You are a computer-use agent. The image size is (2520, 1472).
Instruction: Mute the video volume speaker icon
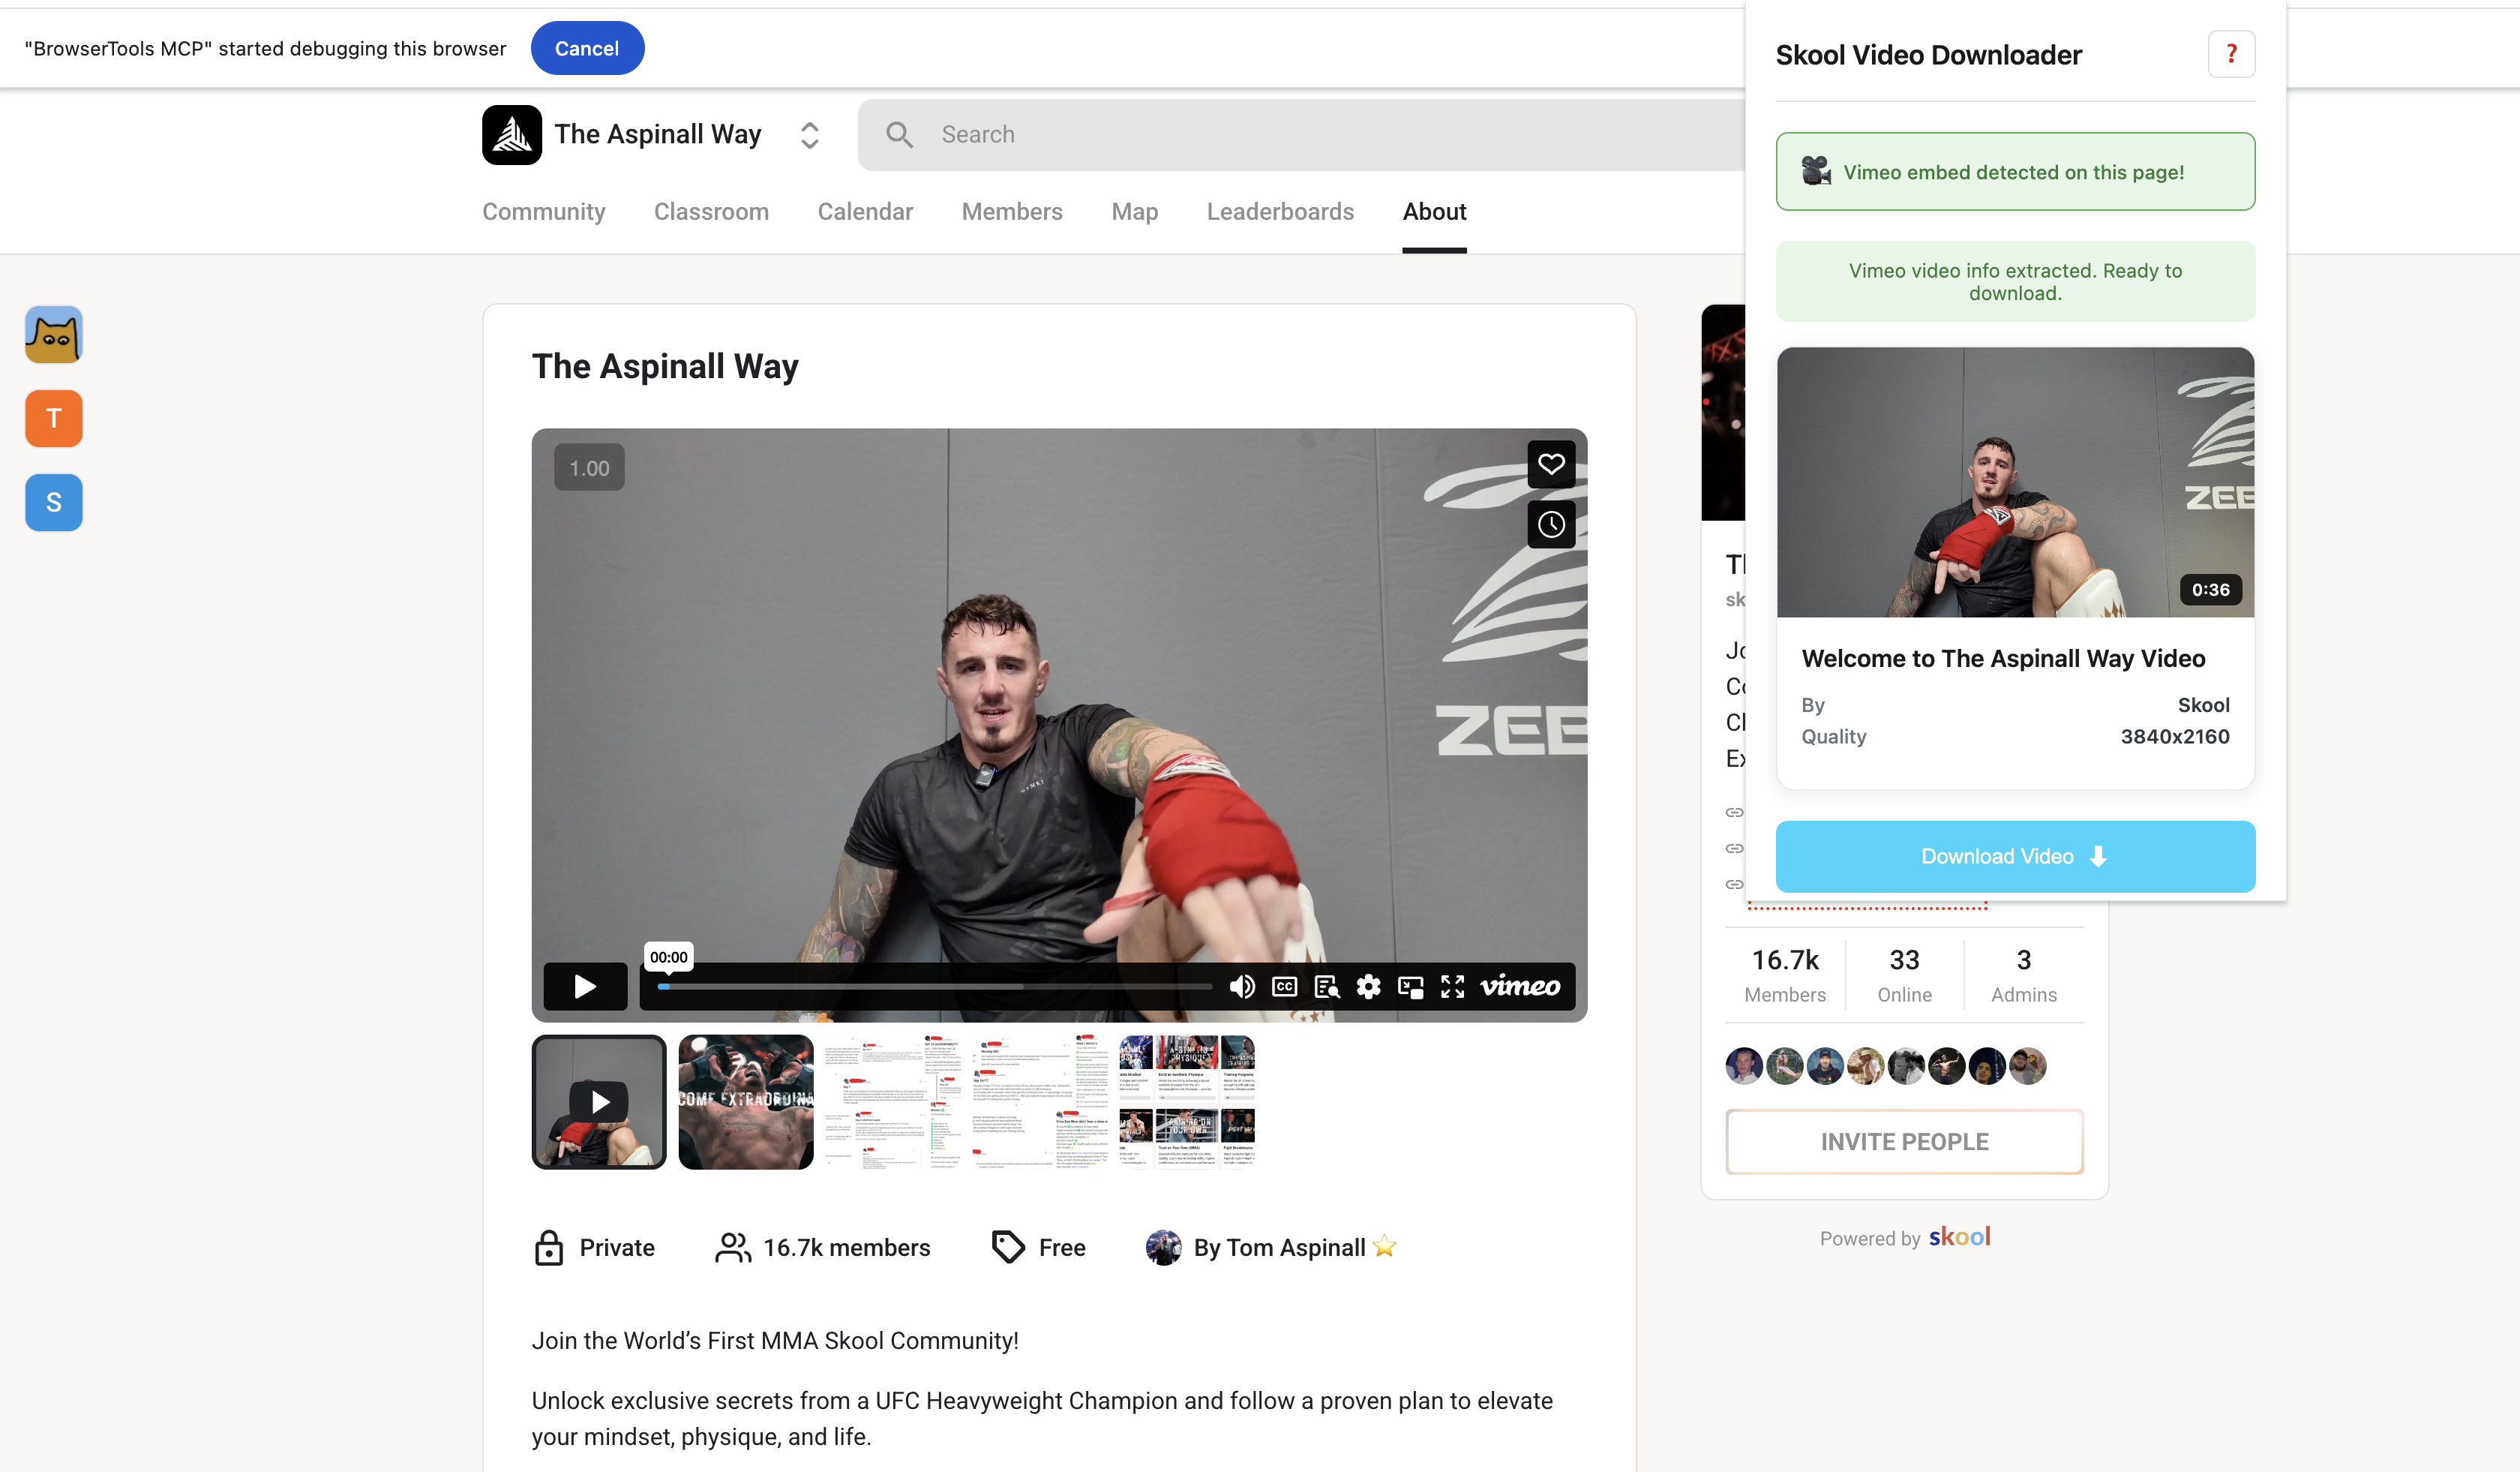click(1242, 987)
